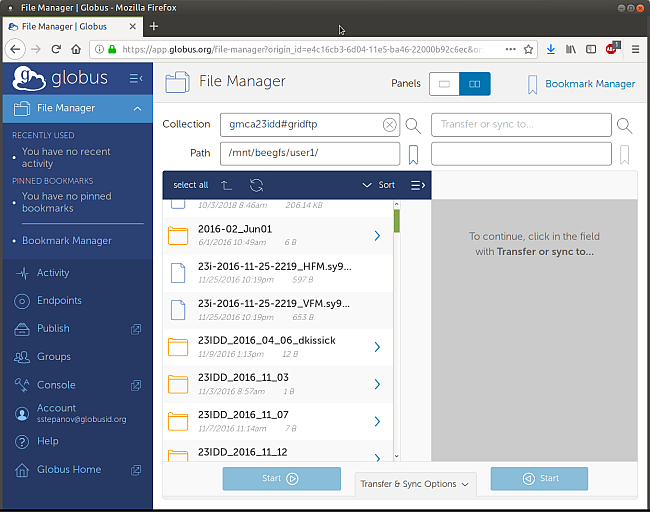Open the Groups page
The width and height of the screenshot is (650, 512).
(x=53, y=357)
